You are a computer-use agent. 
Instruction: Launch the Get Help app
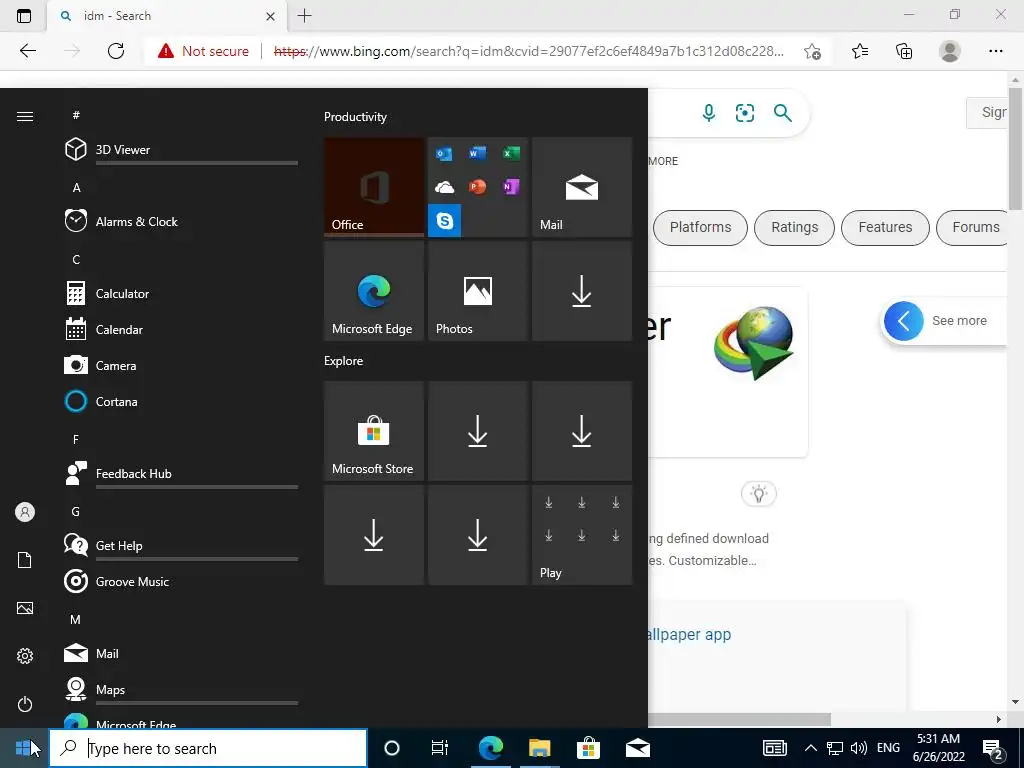pos(181,545)
